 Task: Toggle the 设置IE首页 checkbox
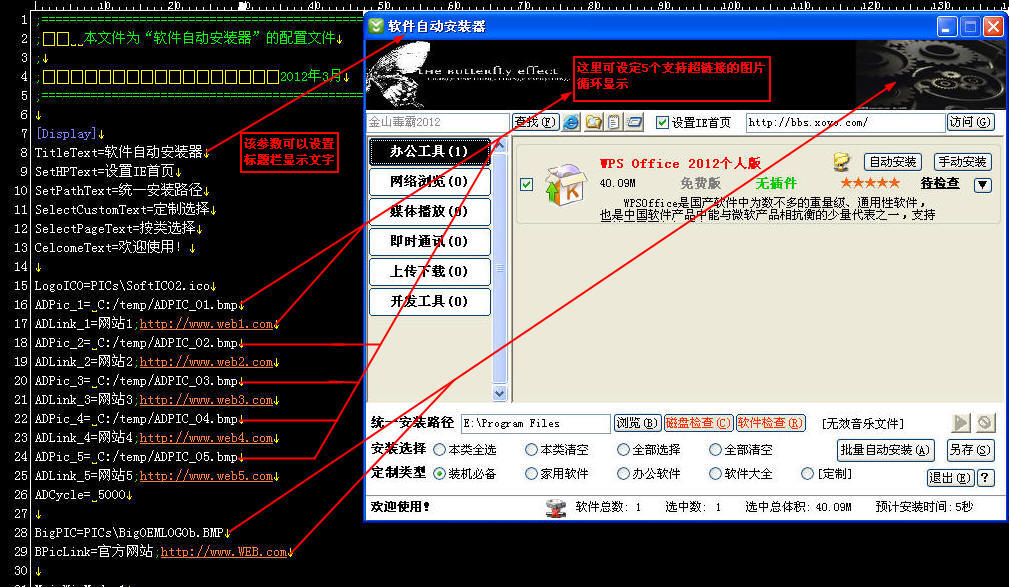click(x=662, y=122)
